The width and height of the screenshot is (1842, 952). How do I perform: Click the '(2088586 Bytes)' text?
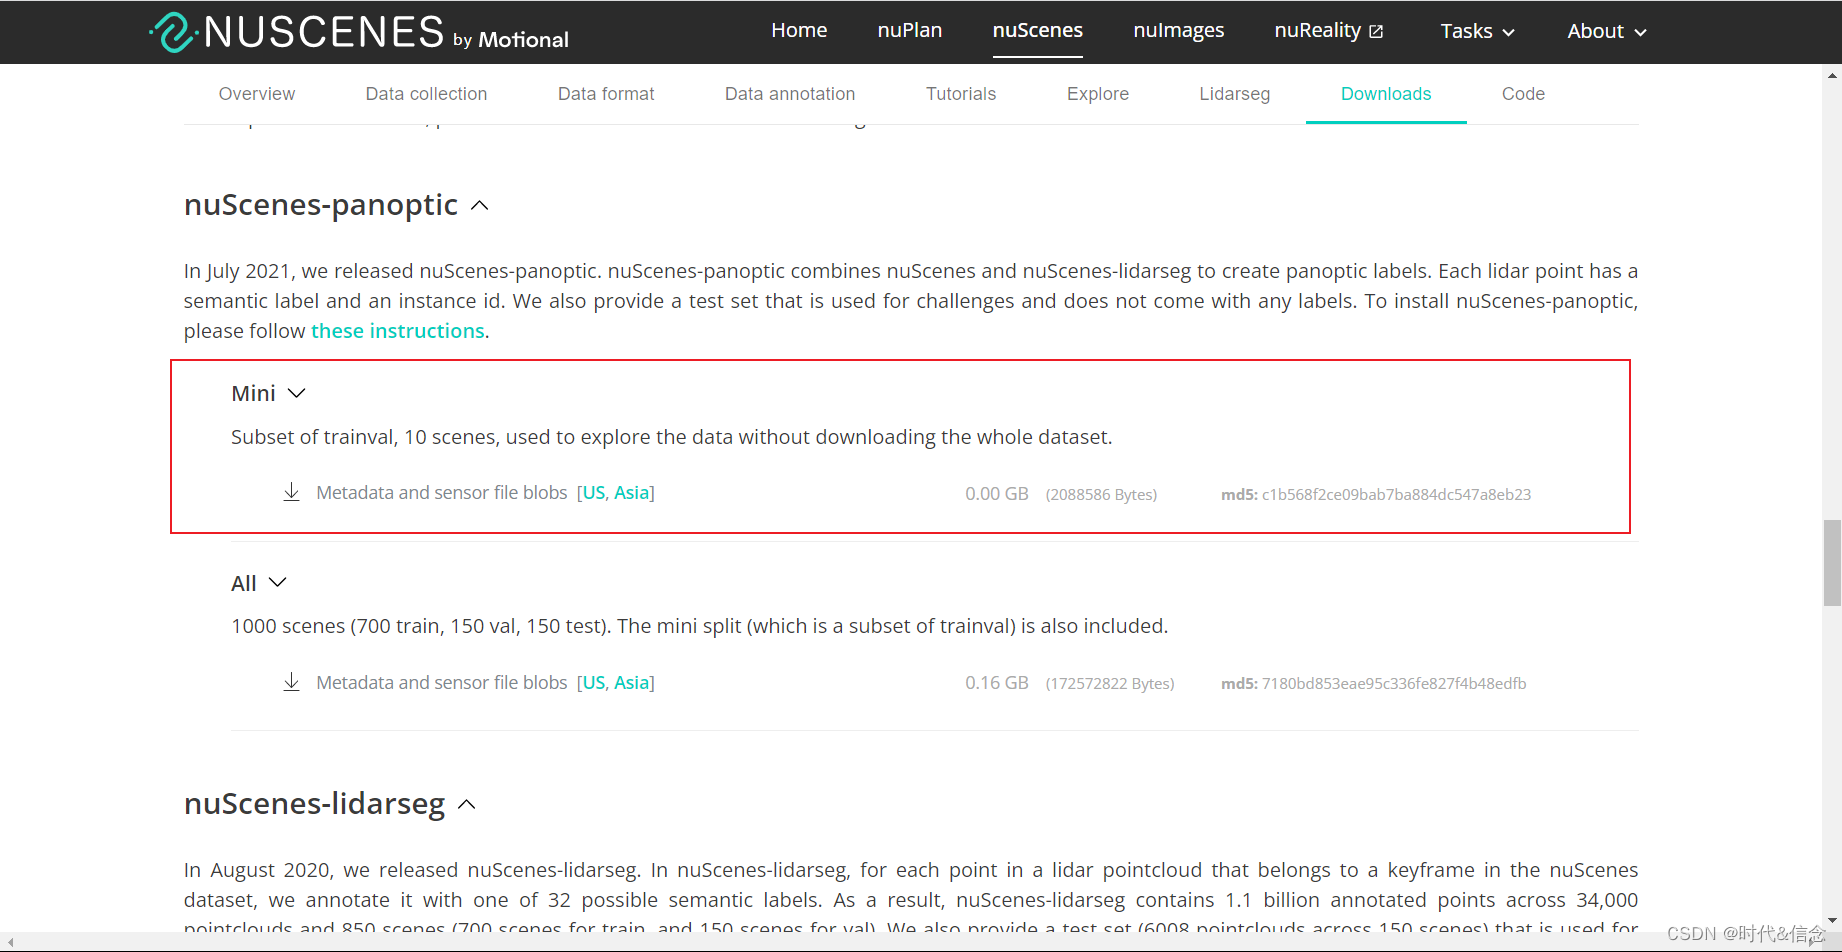tap(1101, 494)
